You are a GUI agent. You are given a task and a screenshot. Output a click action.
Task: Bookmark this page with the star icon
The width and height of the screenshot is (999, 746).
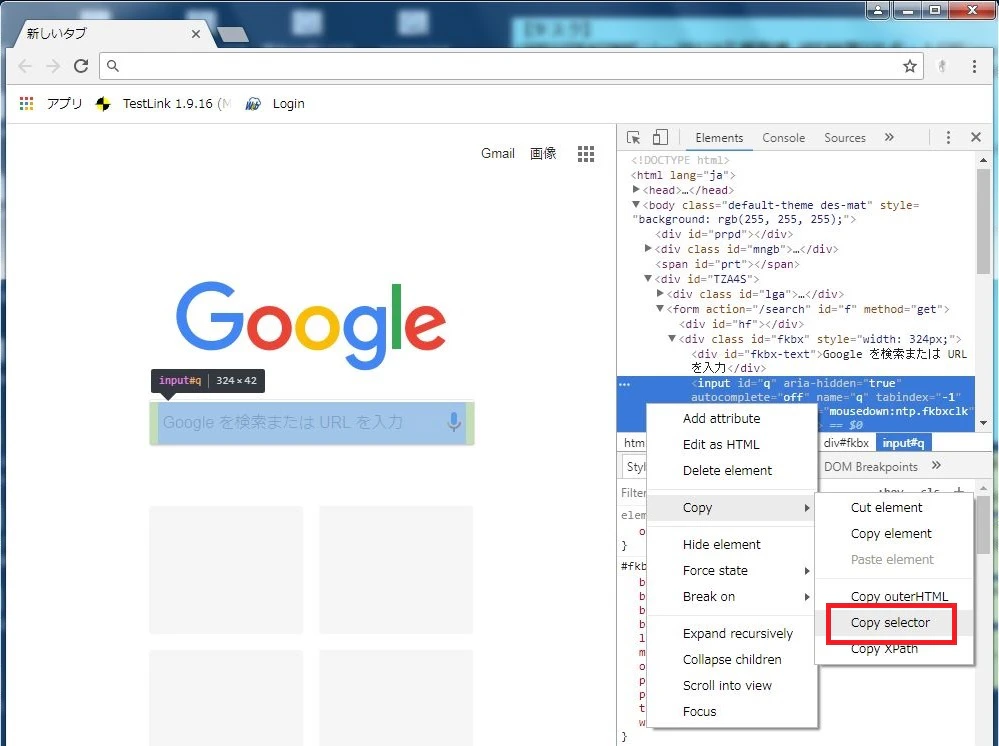[x=910, y=66]
